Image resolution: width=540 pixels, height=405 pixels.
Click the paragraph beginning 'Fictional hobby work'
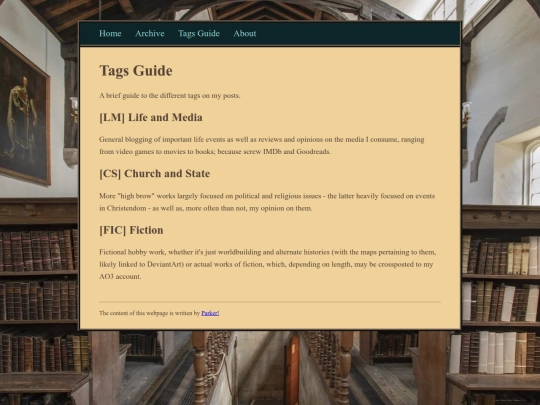pos(268,264)
